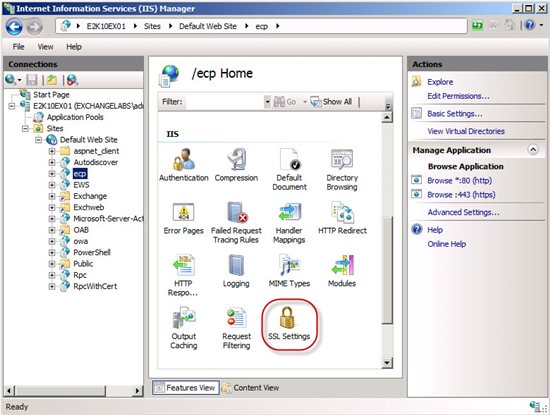Open the Compression feature

tap(236, 165)
